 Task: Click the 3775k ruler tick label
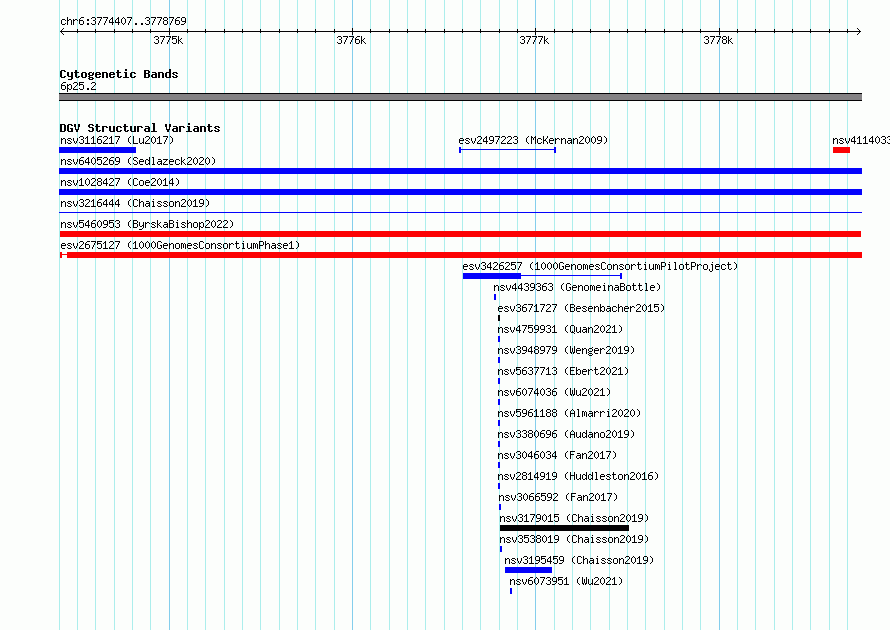[169, 40]
